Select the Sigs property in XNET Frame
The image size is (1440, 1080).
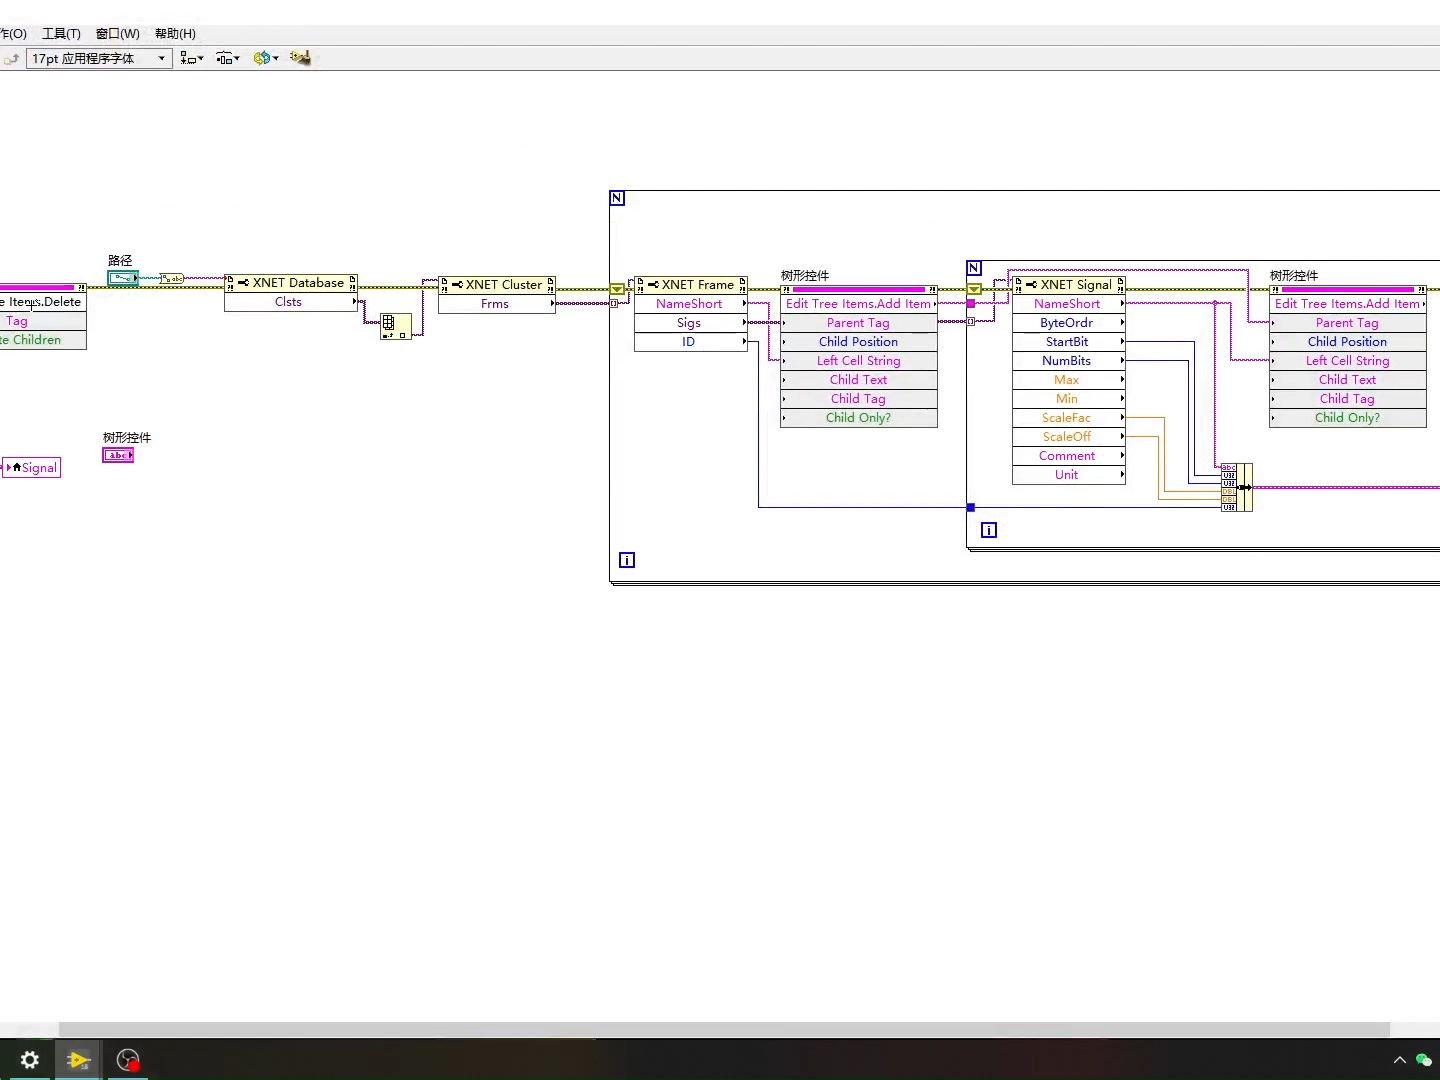690,323
